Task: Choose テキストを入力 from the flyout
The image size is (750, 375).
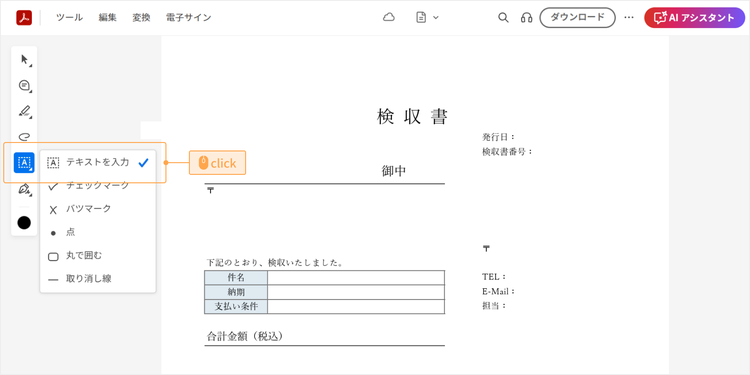Action: [98, 163]
